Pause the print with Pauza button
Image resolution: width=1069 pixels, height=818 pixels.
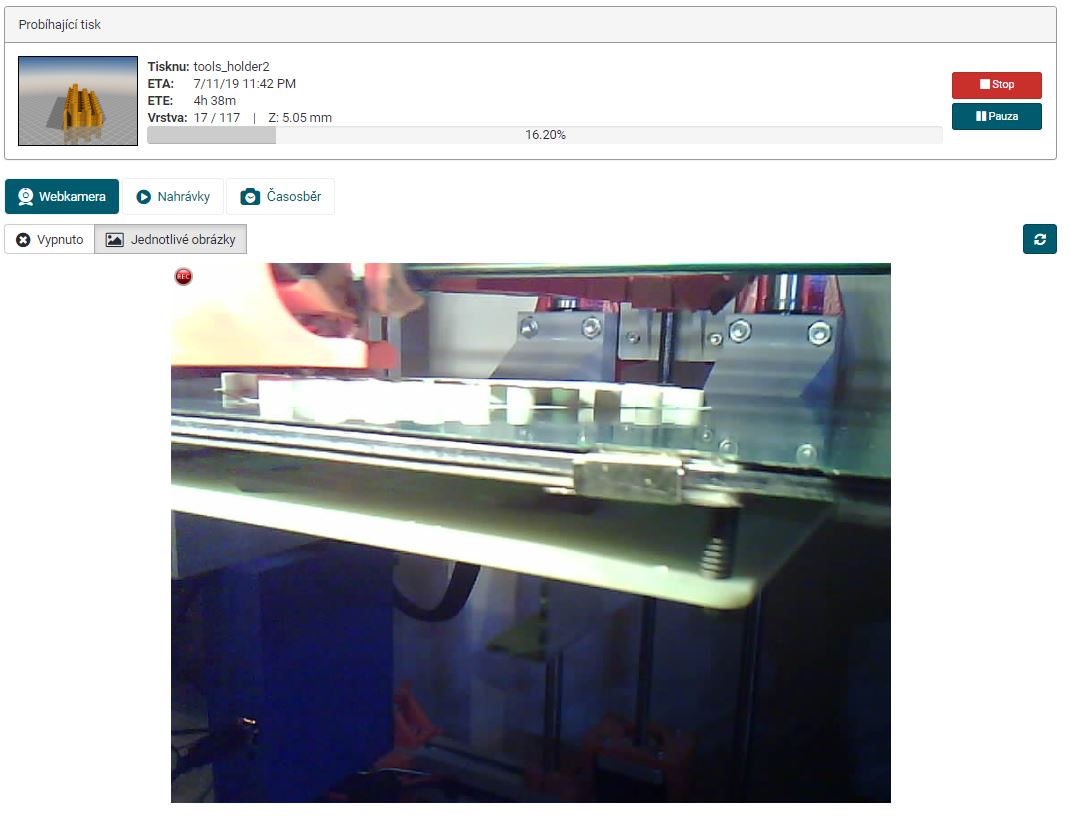pyautogui.click(x=996, y=116)
